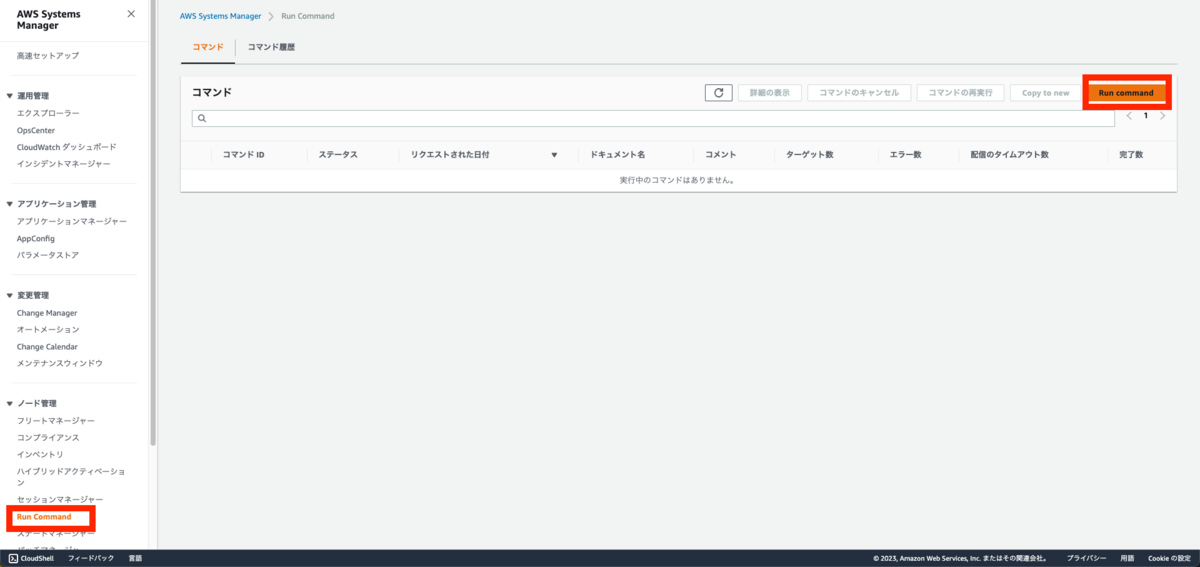Open ハイブリッドアクティベーション in sidebar

tap(71, 476)
